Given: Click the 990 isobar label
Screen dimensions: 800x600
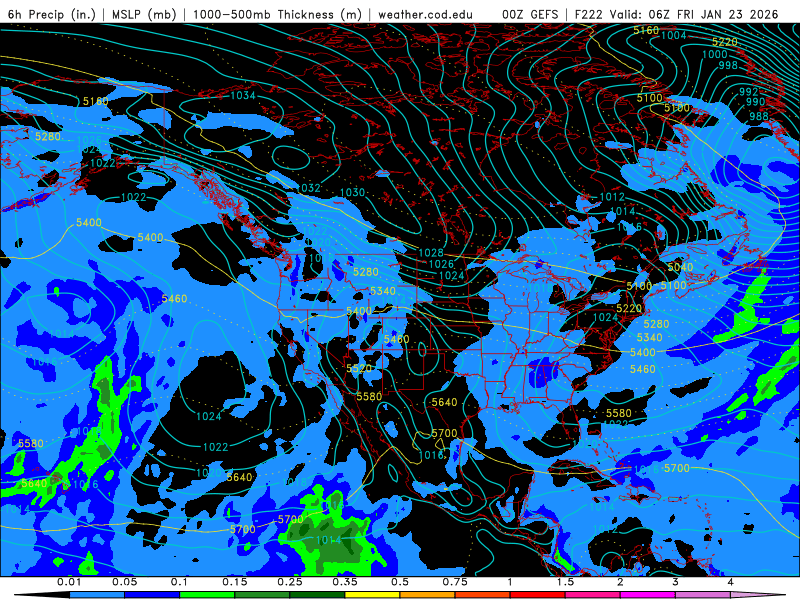Looking at the screenshot, I should [755, 102].
